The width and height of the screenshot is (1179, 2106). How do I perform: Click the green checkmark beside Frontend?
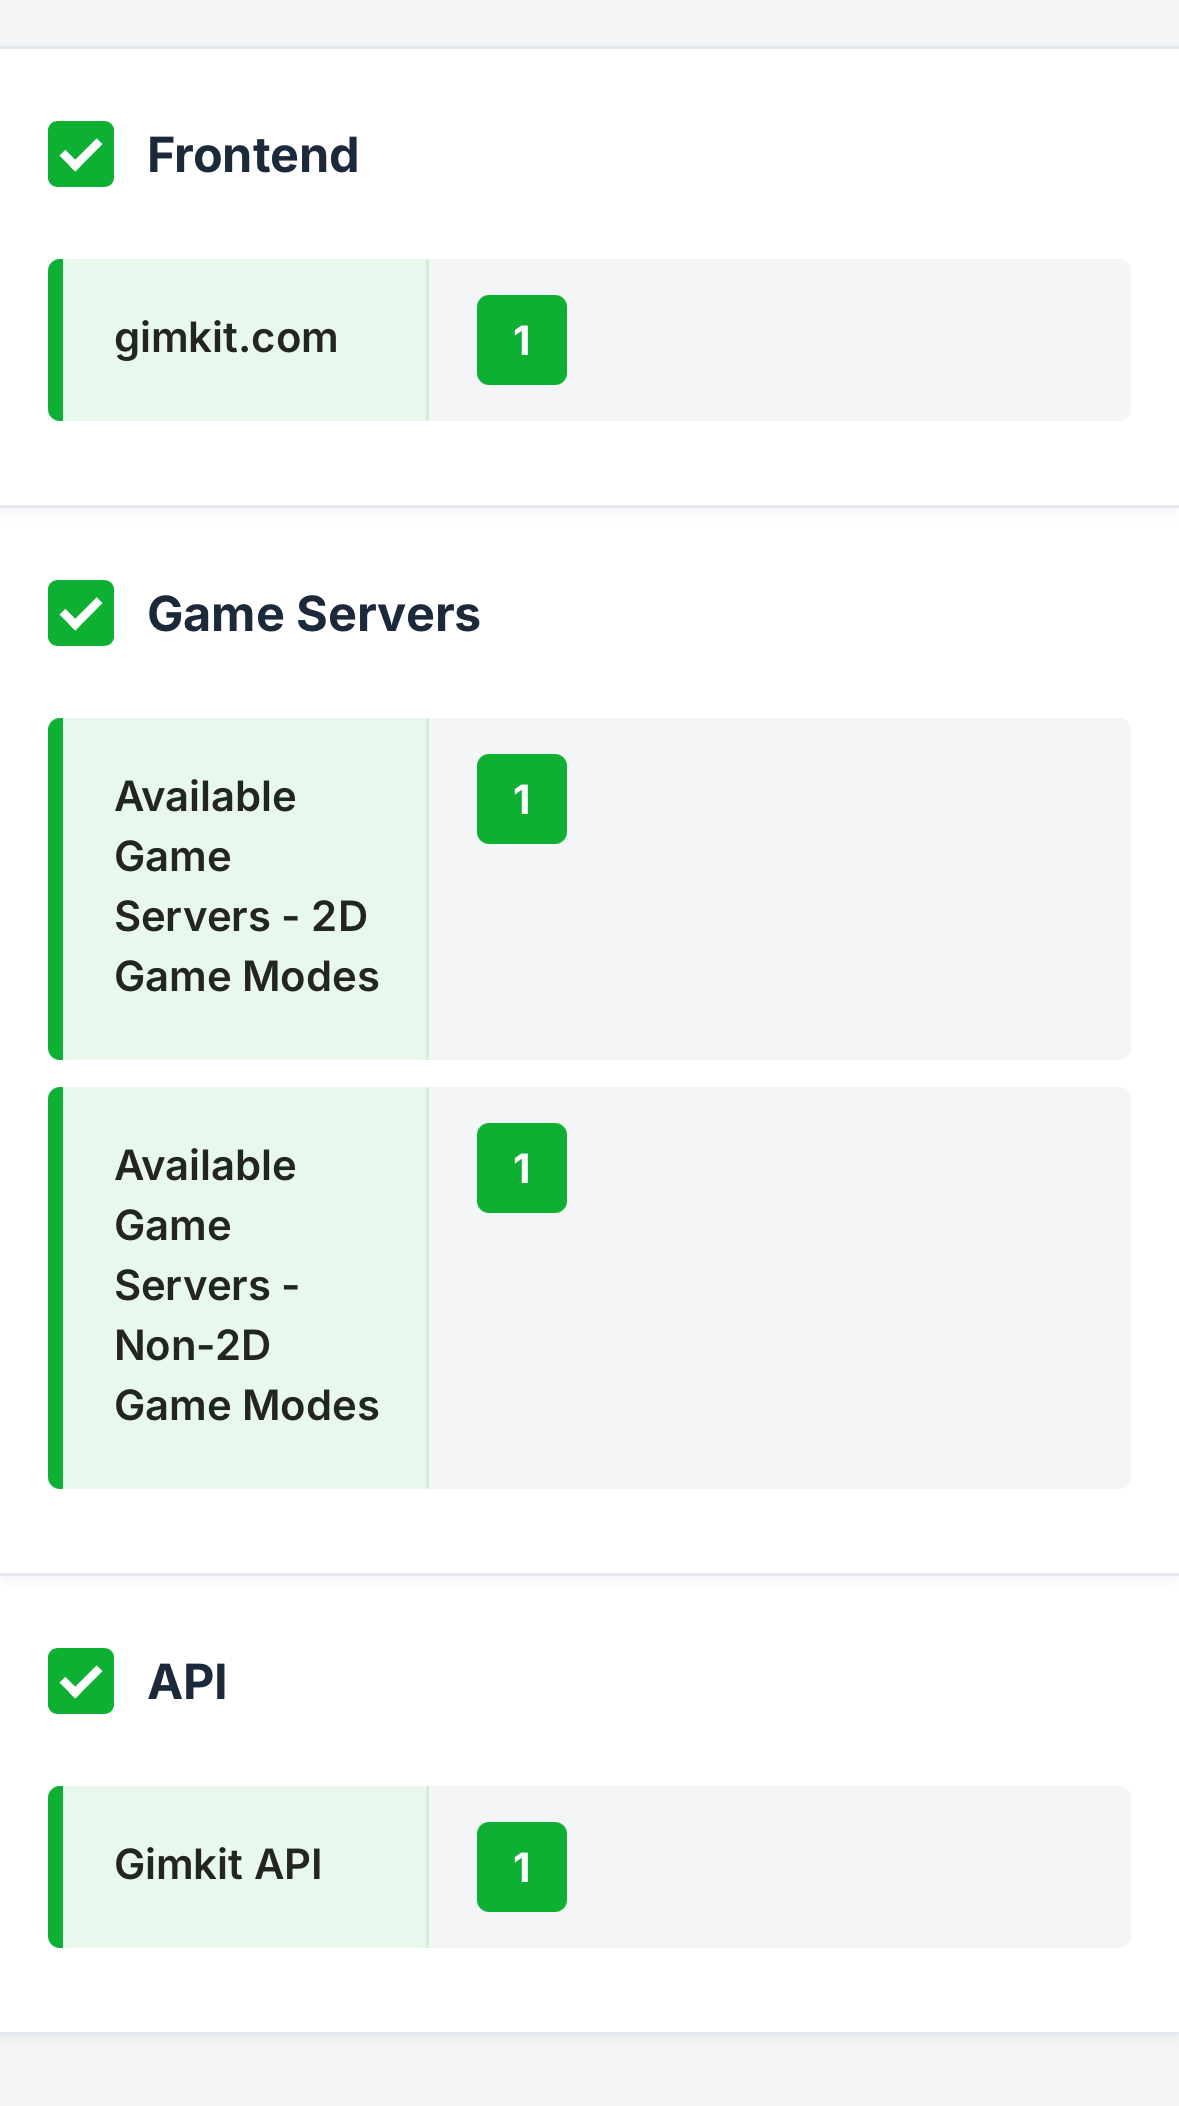click(81, 154)
